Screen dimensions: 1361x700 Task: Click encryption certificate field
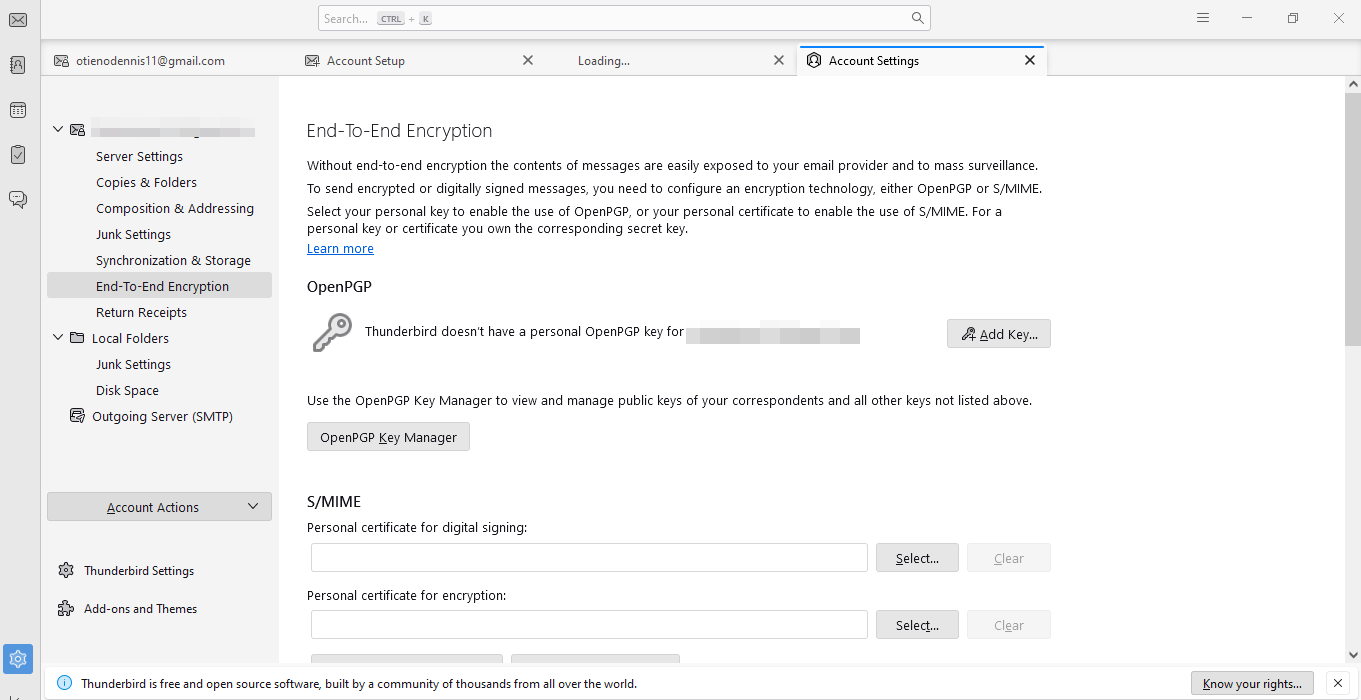[589, 625]
